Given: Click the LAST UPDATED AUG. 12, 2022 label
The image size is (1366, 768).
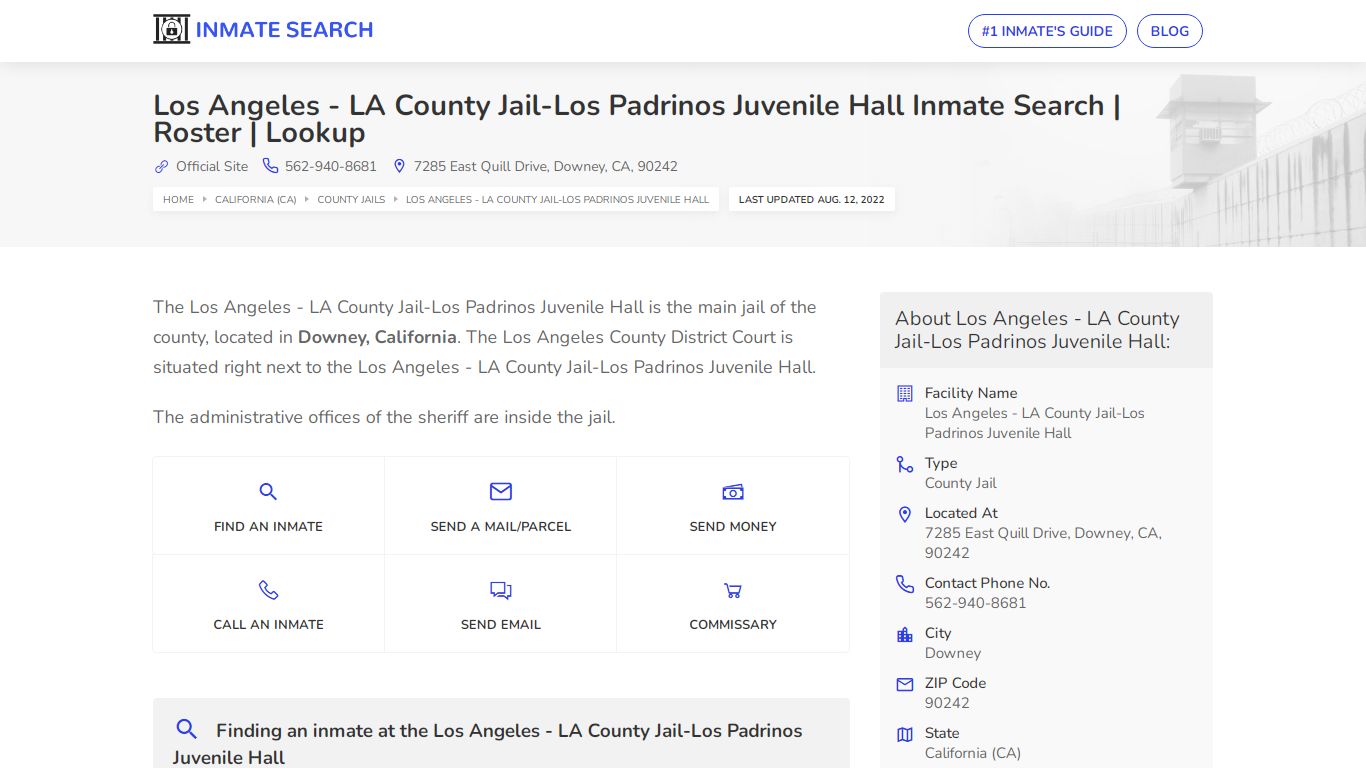Looking at the screenshot, I should [x=812, y=199].
